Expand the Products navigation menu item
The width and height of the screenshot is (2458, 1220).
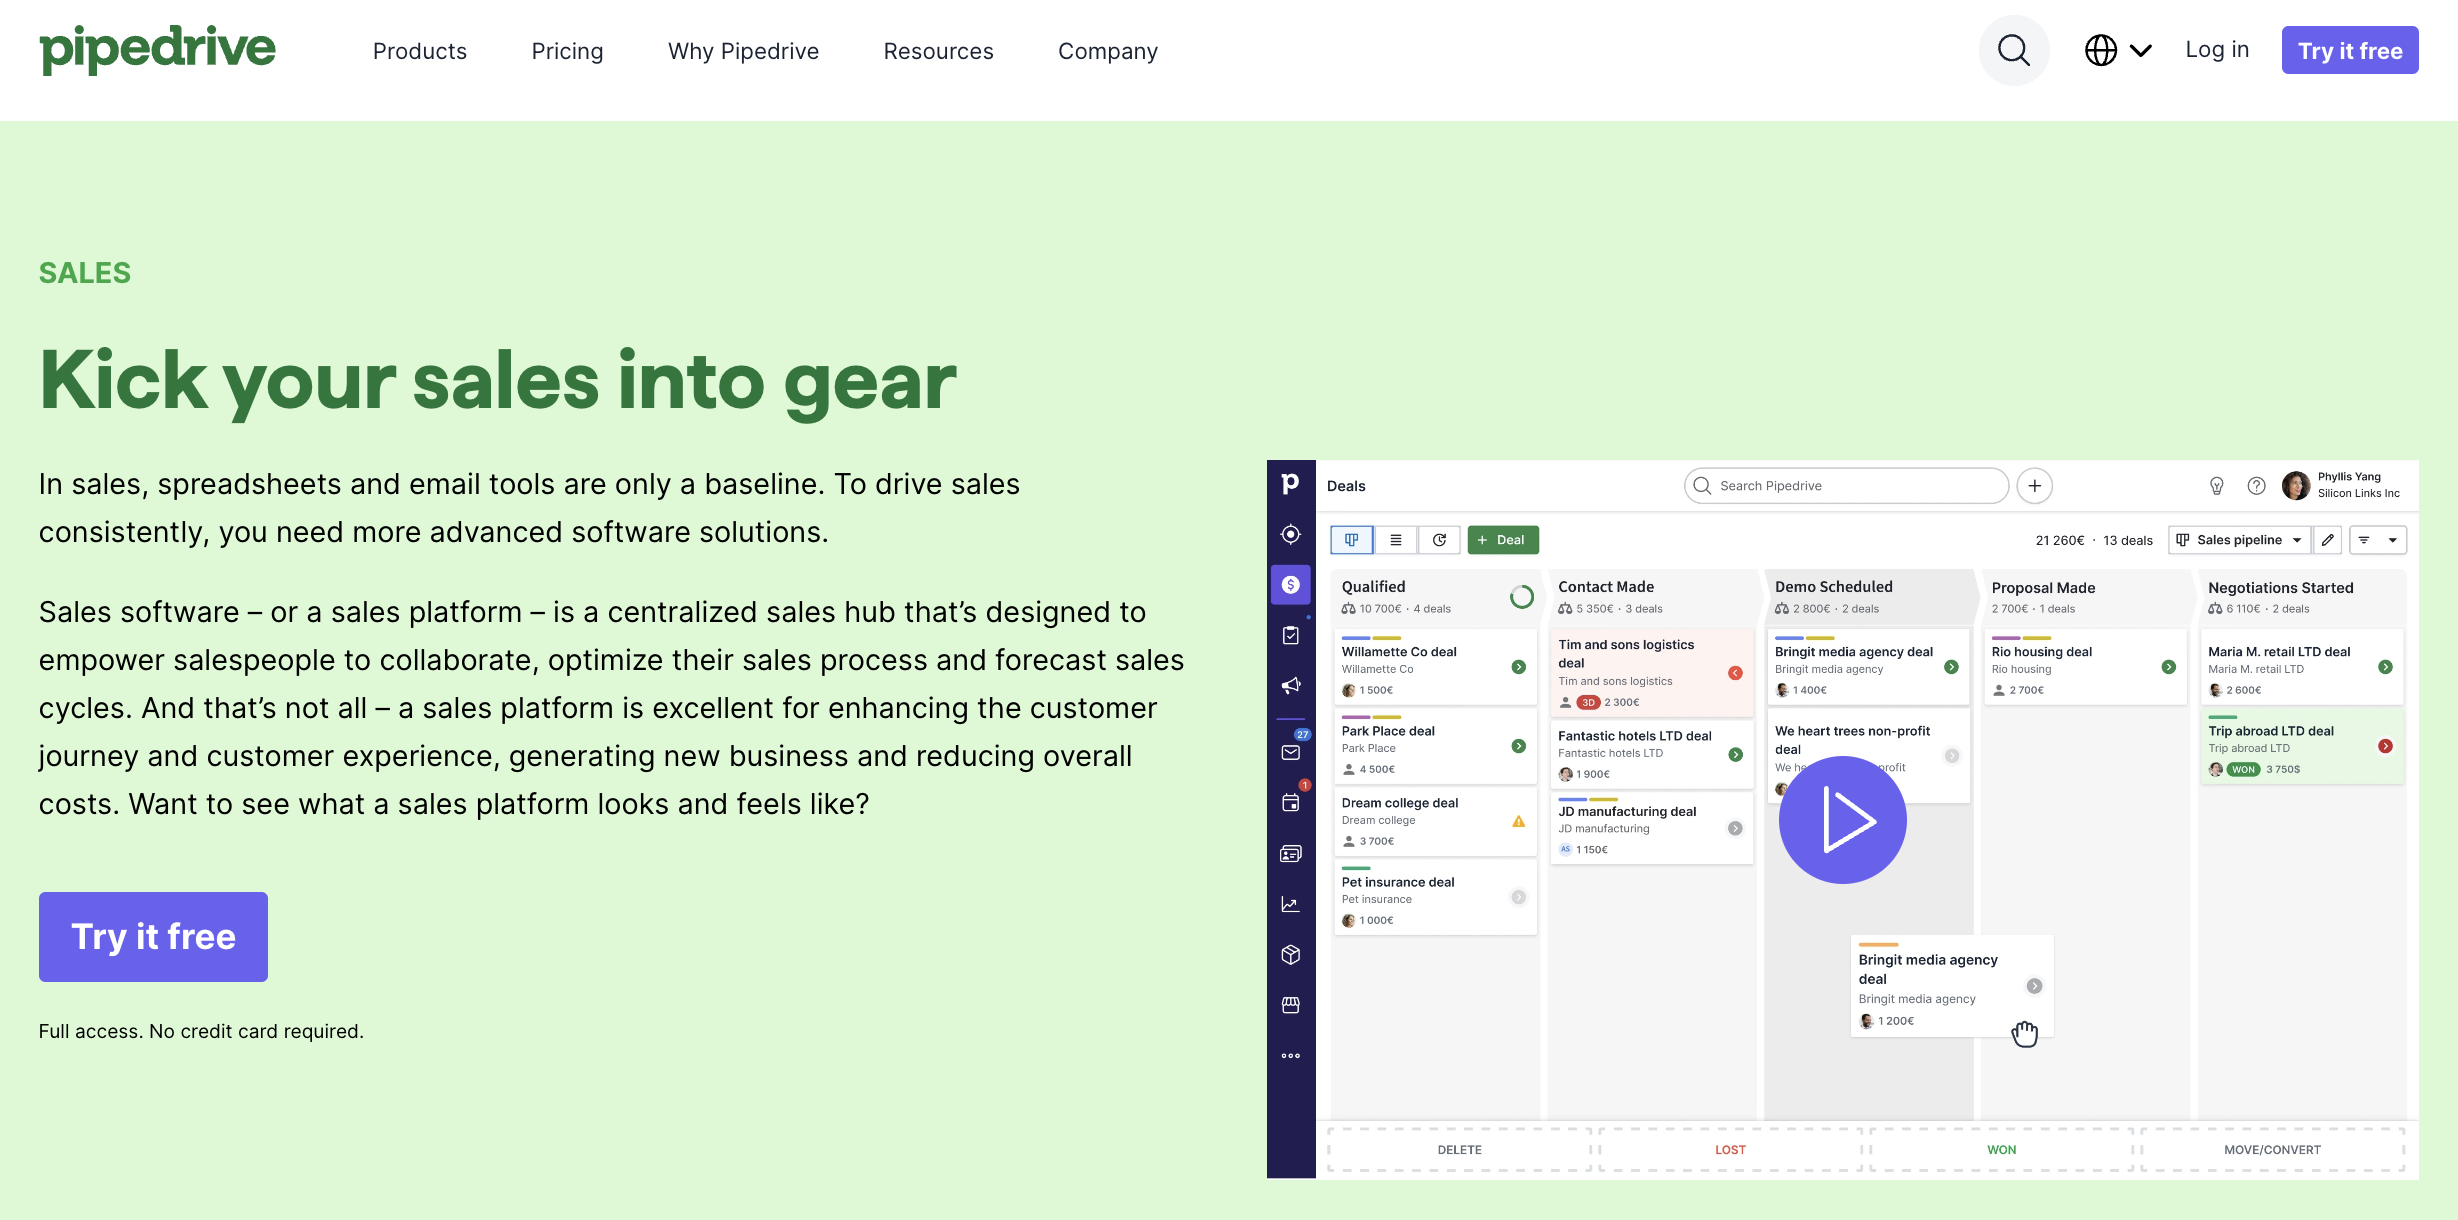point(419,50)
